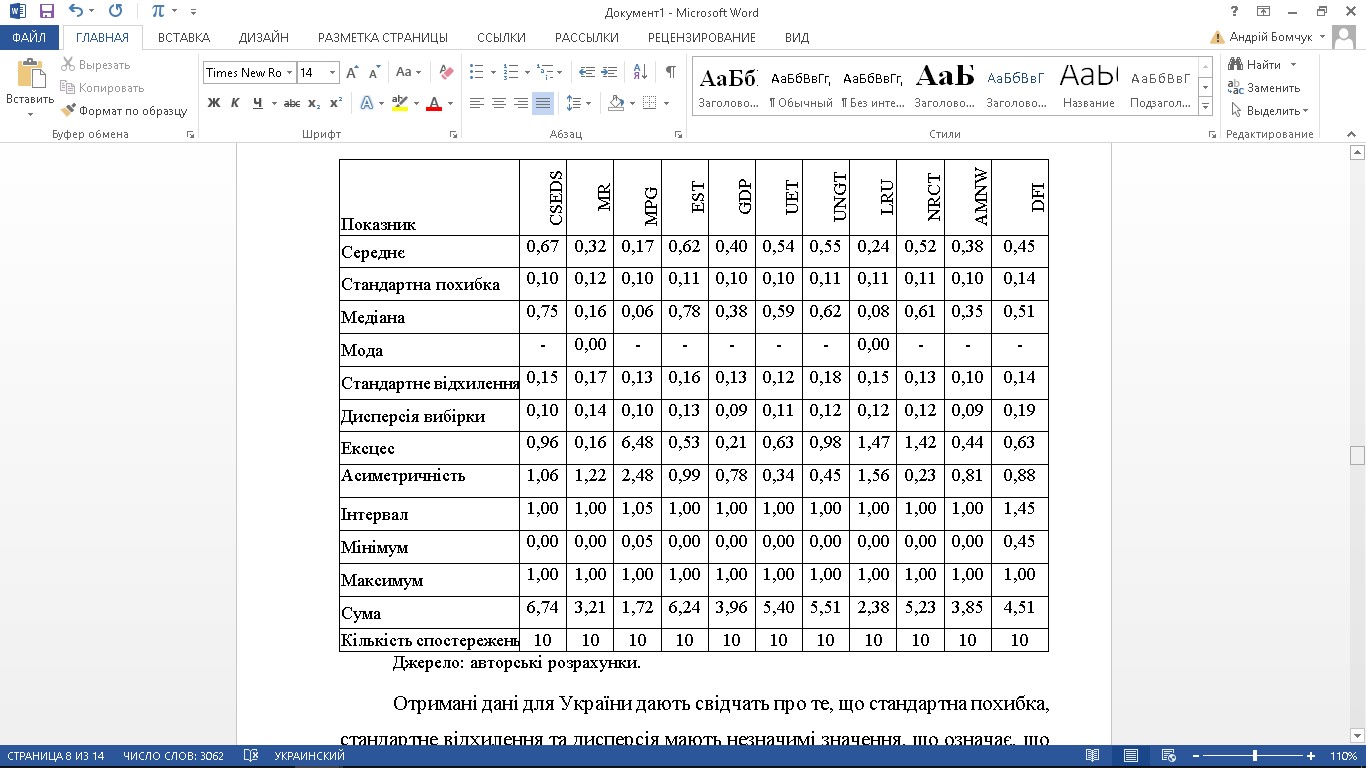The height and width of the screenshot is (768, 1366).
Task: Click the sort A-Z icon
Action: 641,72
